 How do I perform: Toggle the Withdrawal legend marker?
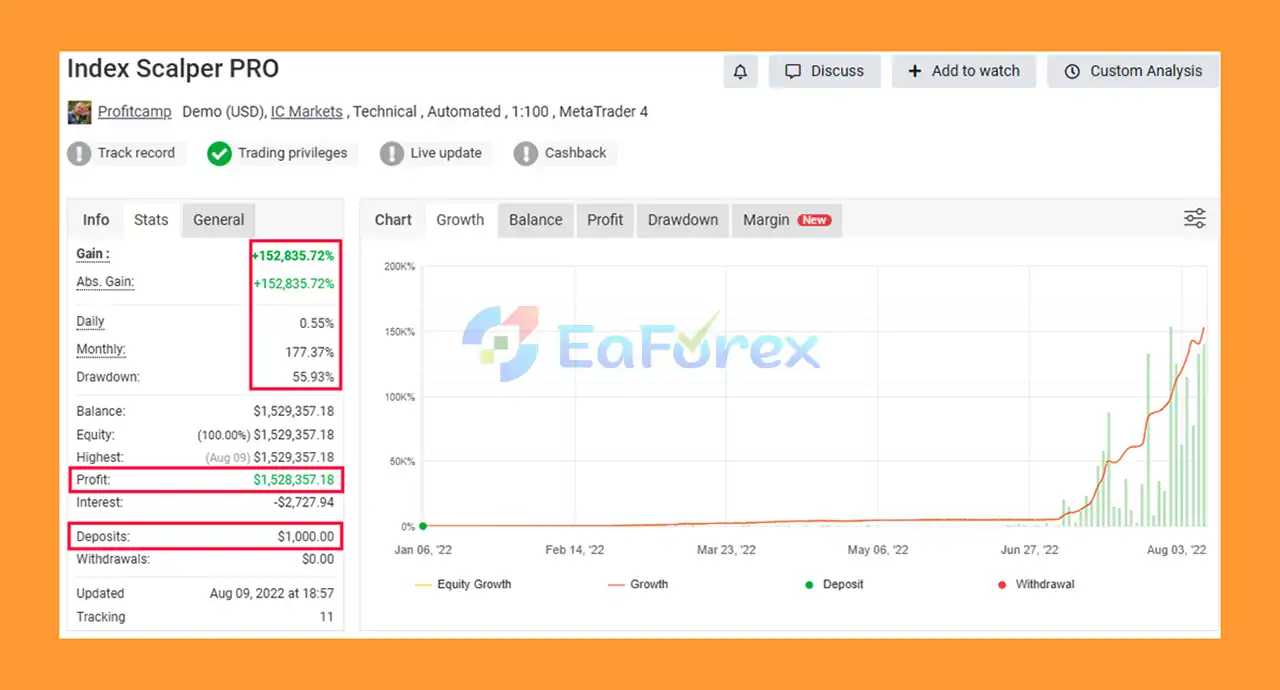point(1036,584)
